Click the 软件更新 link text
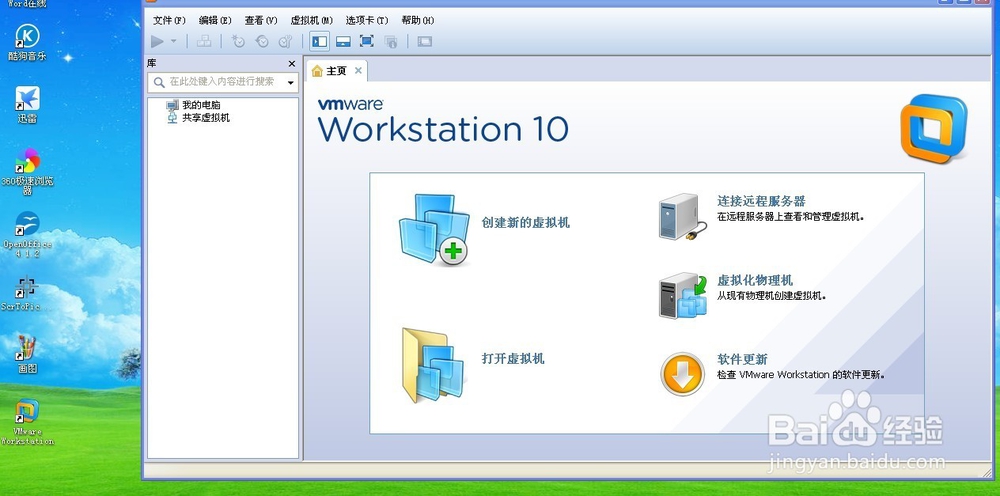The height and width of the screenshot is (496, 1000). (x=742, y=360)
